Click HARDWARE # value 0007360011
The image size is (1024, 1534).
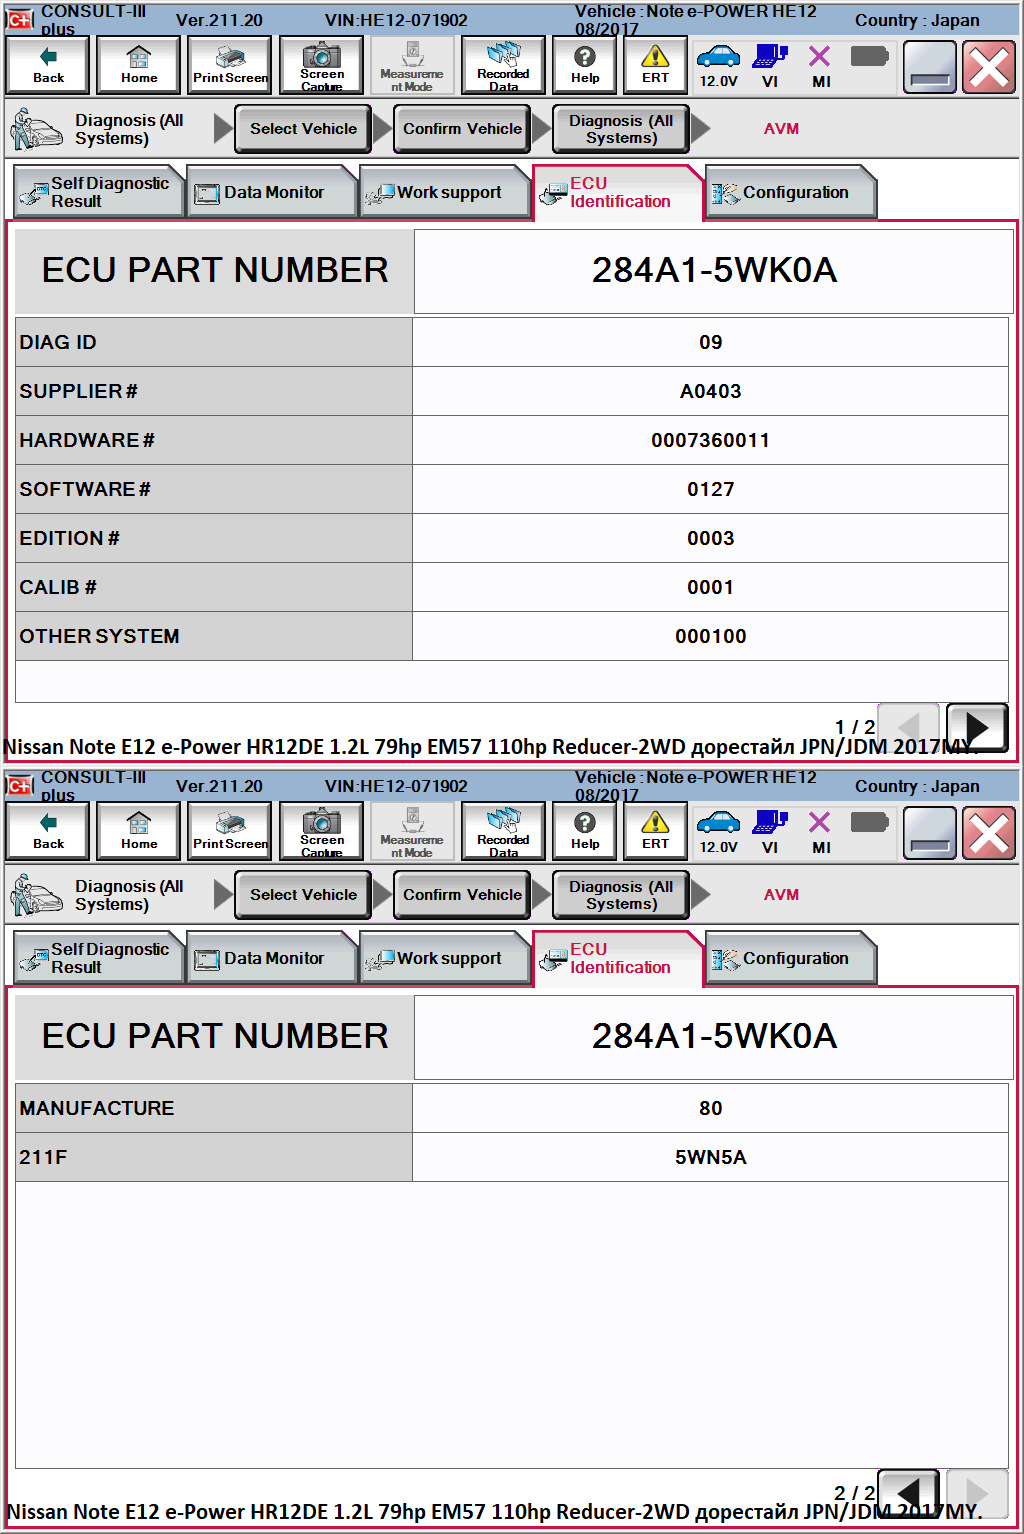point(710,440)
